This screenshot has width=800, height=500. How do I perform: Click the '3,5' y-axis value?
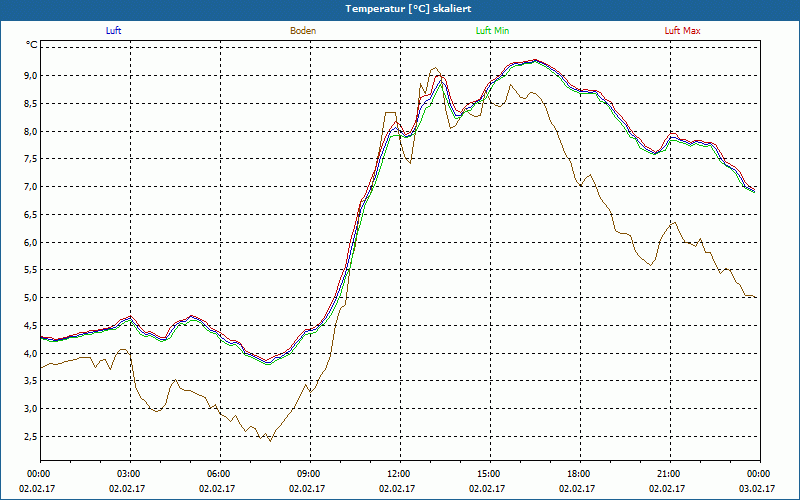pos(32,381)
